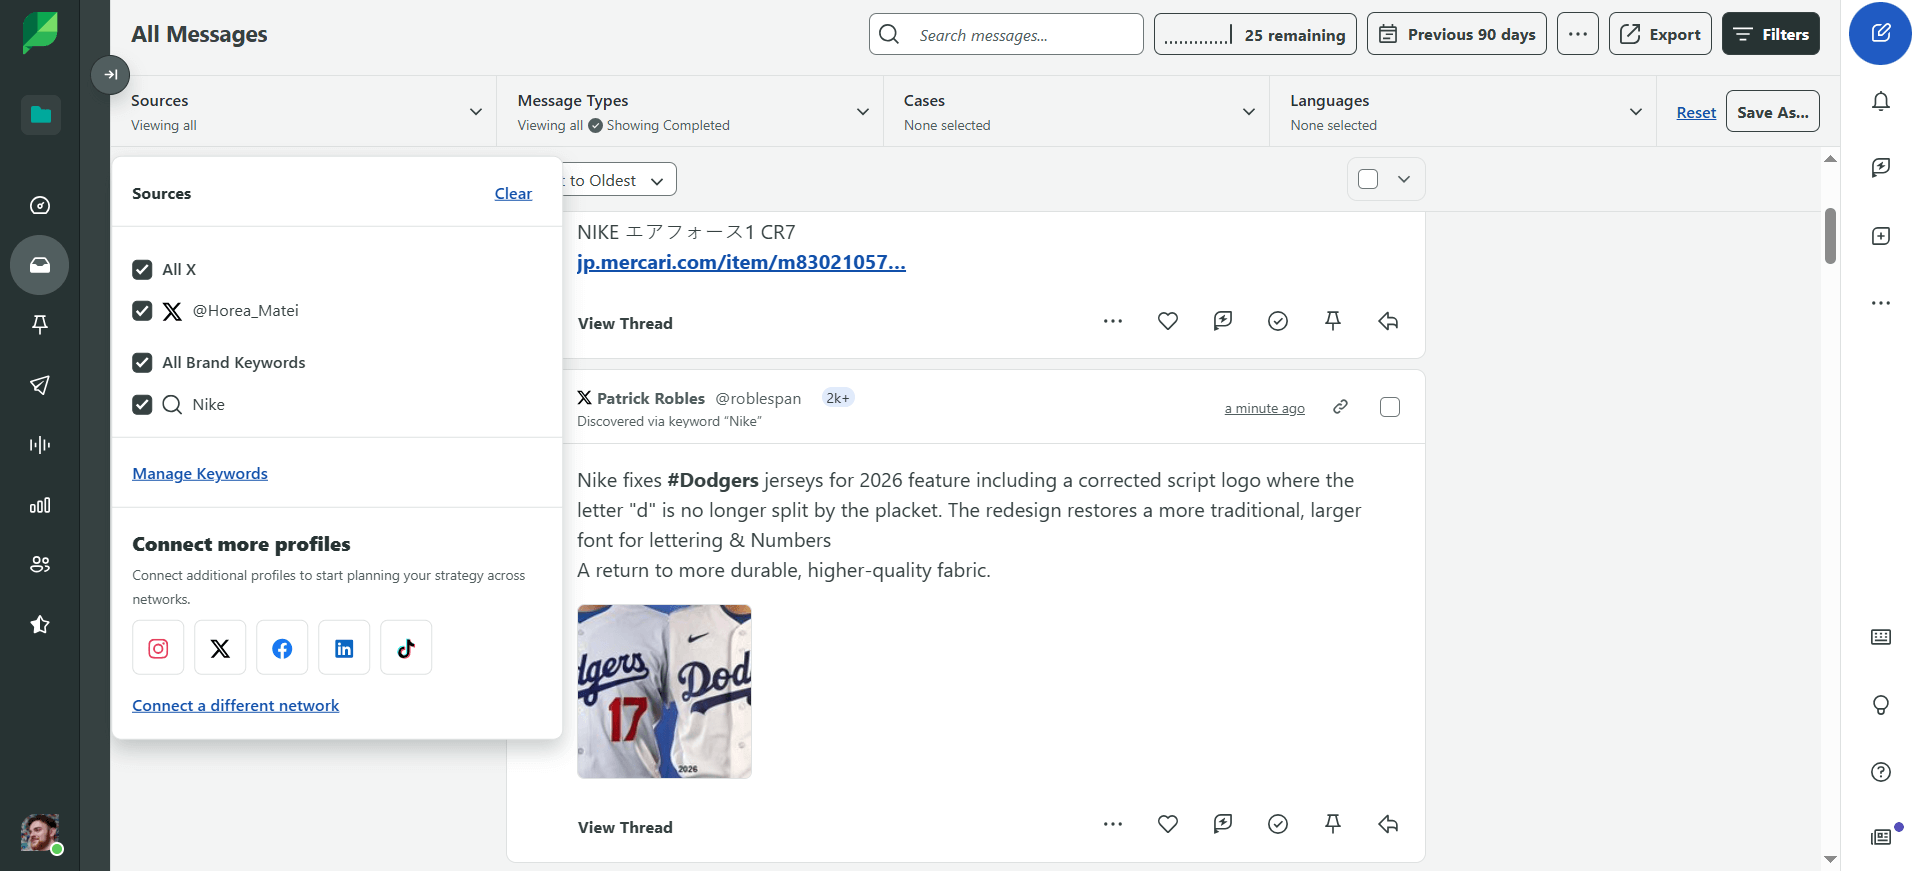Expand the Sources filter dropdown
The width and height of the screenshot is (1920, 871).
coord(304,112)
